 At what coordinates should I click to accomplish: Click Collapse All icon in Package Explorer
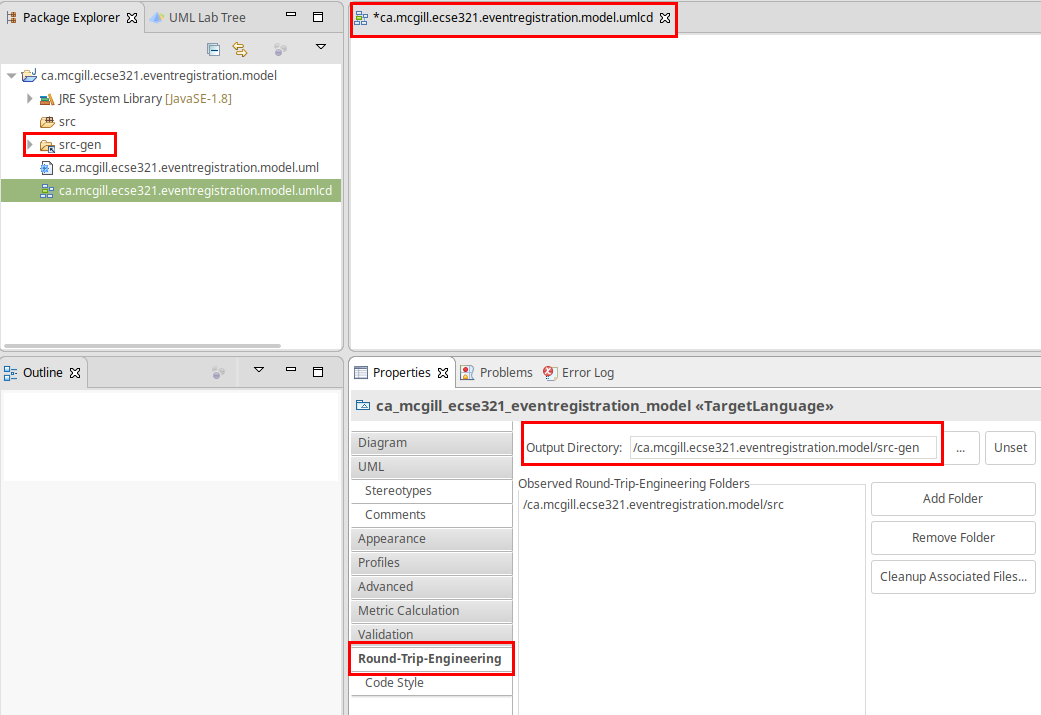pyautogui.click(x=213, y=49)
